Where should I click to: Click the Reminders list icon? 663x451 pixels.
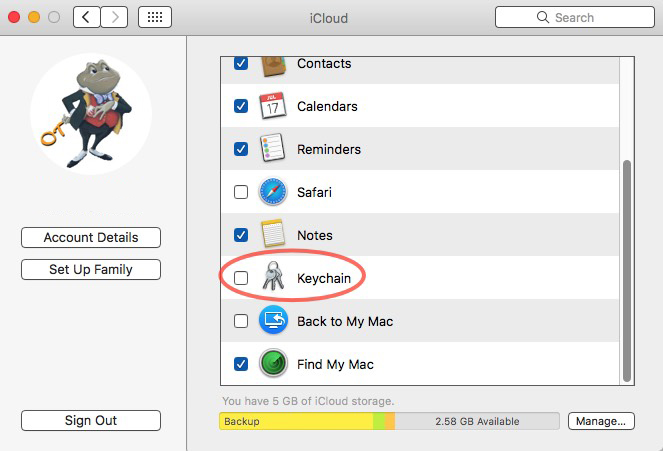[273, 148]
